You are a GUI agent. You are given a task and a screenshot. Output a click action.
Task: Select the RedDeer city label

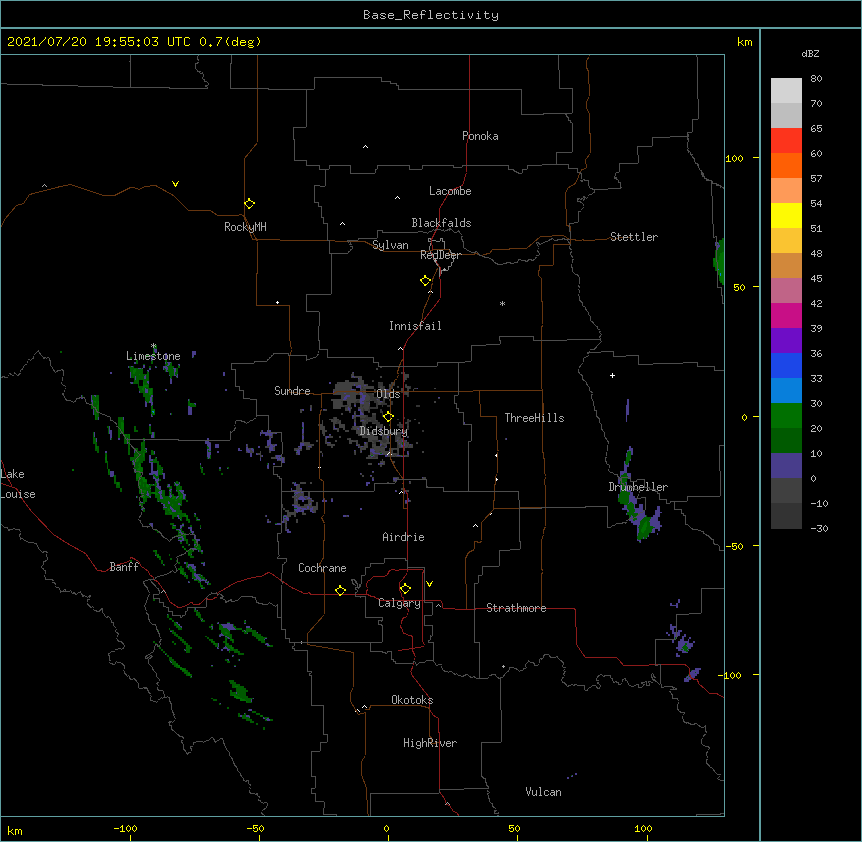[440, 255]
